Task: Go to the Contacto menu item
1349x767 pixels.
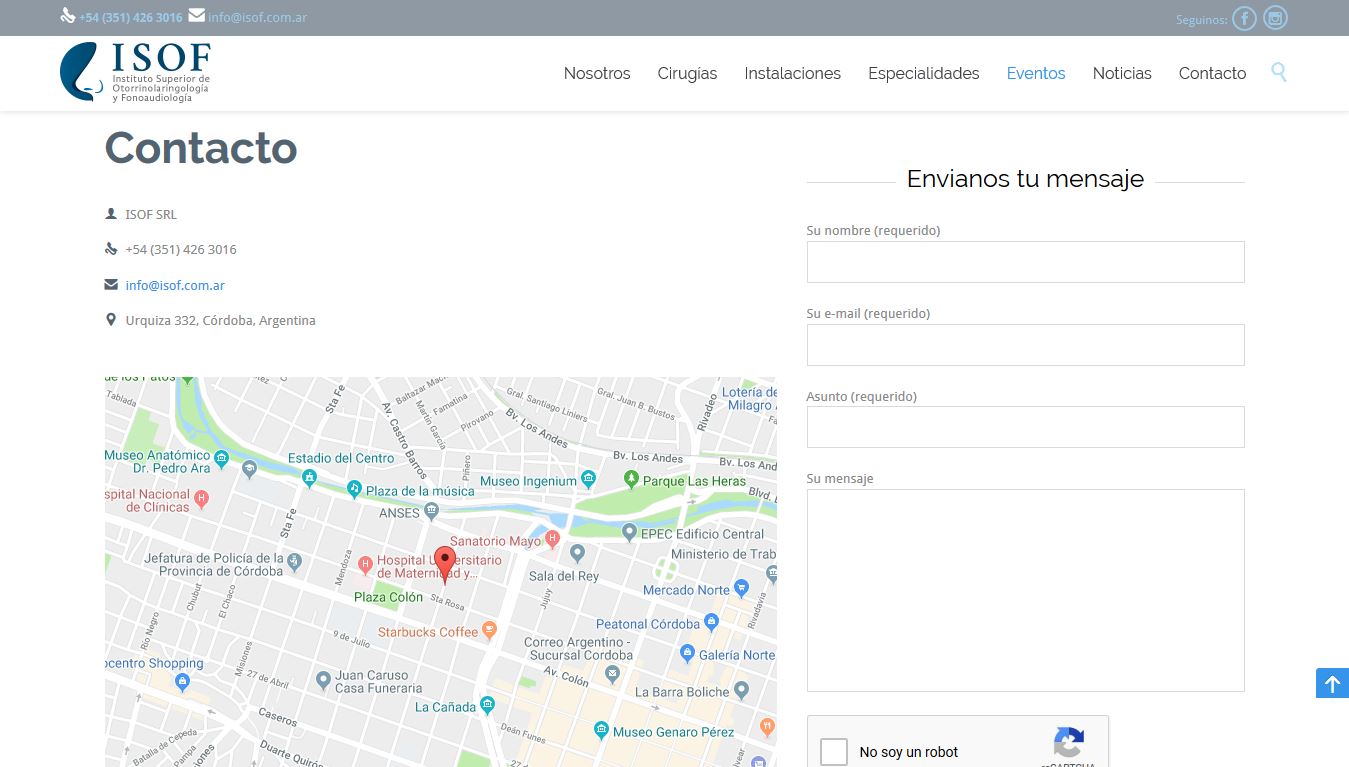Action: [x=1212, y=73]
